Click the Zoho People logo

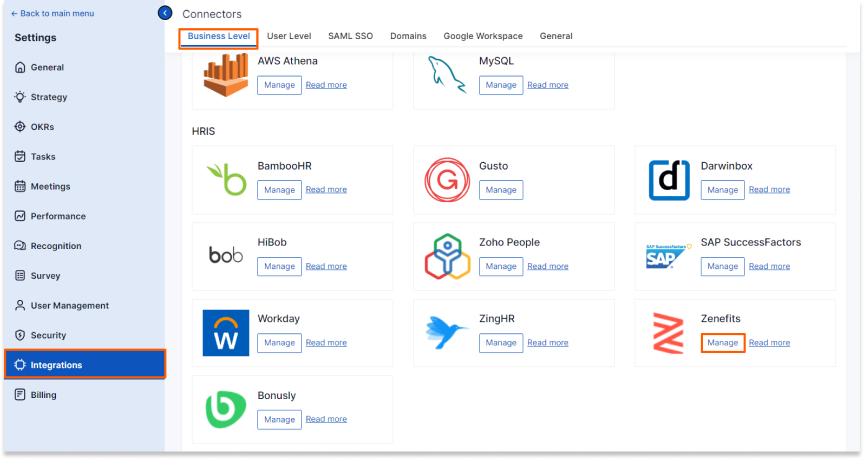[x=447, y=256]
